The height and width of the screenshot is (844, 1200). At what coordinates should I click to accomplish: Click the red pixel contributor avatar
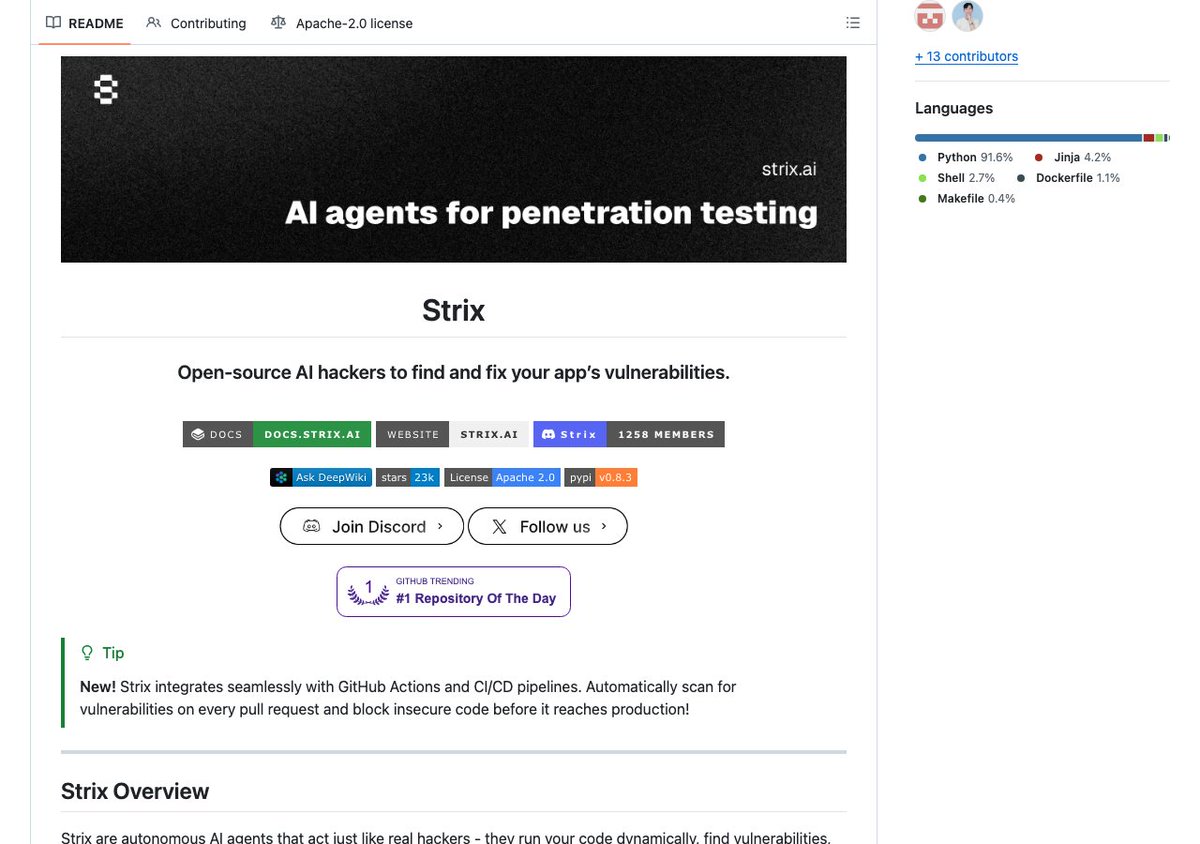pos(931,16)
